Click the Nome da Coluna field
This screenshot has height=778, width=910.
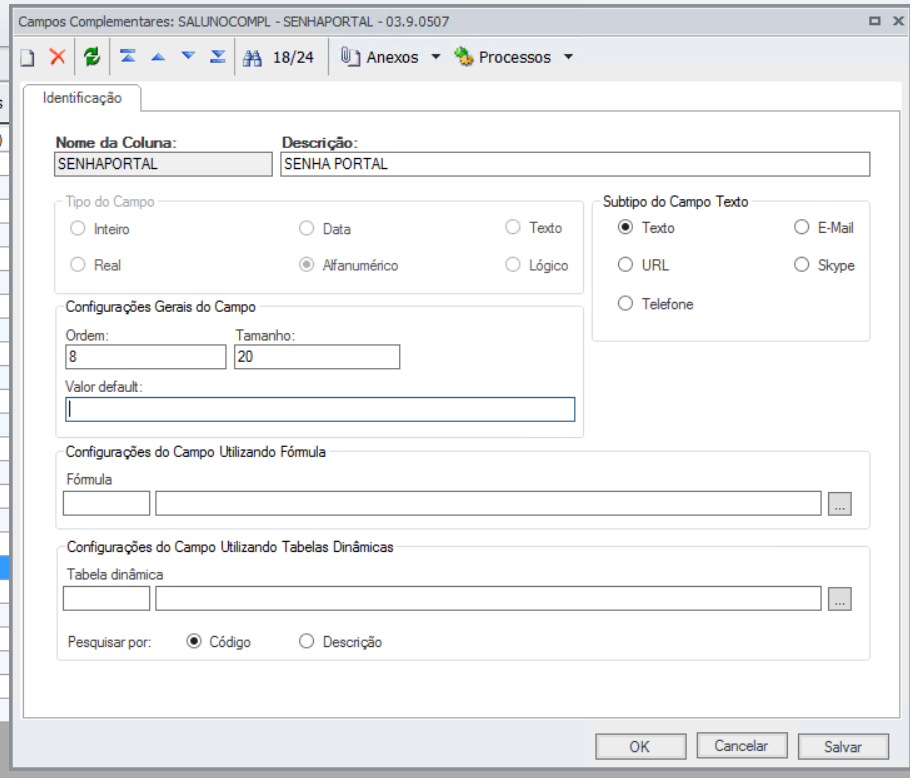point(163,164)
